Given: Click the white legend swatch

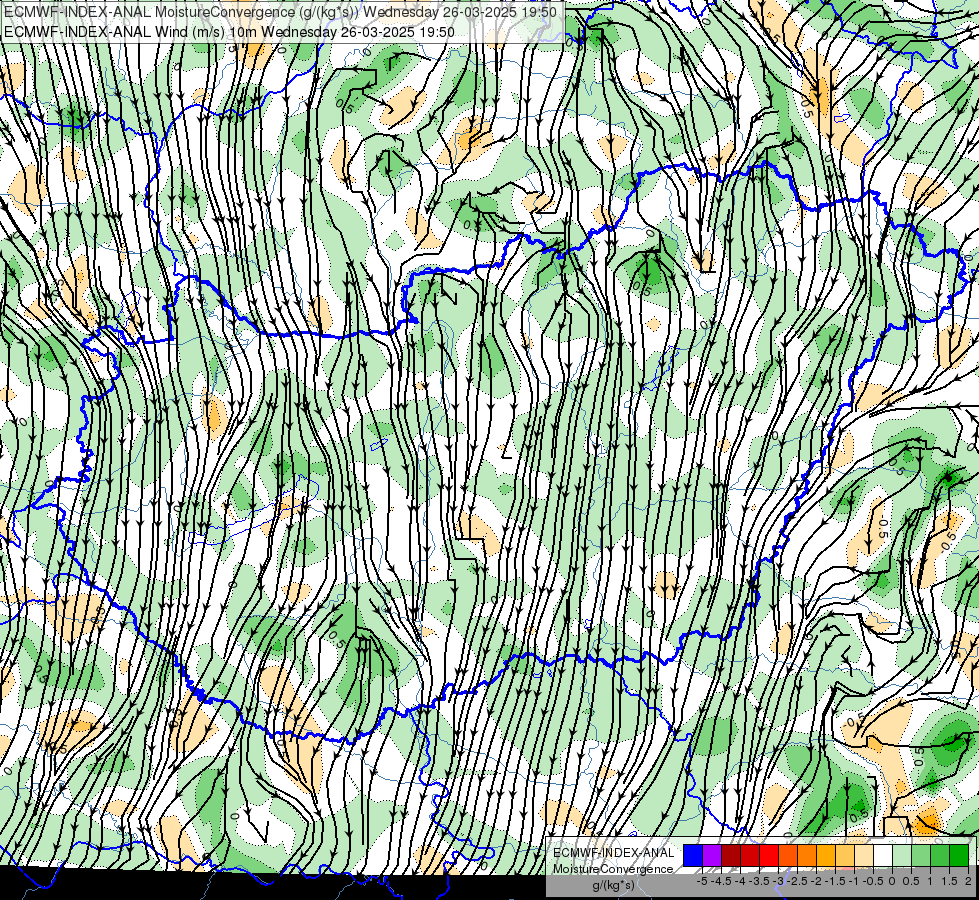Looking at the screenshot, I should tap(883, 856).
